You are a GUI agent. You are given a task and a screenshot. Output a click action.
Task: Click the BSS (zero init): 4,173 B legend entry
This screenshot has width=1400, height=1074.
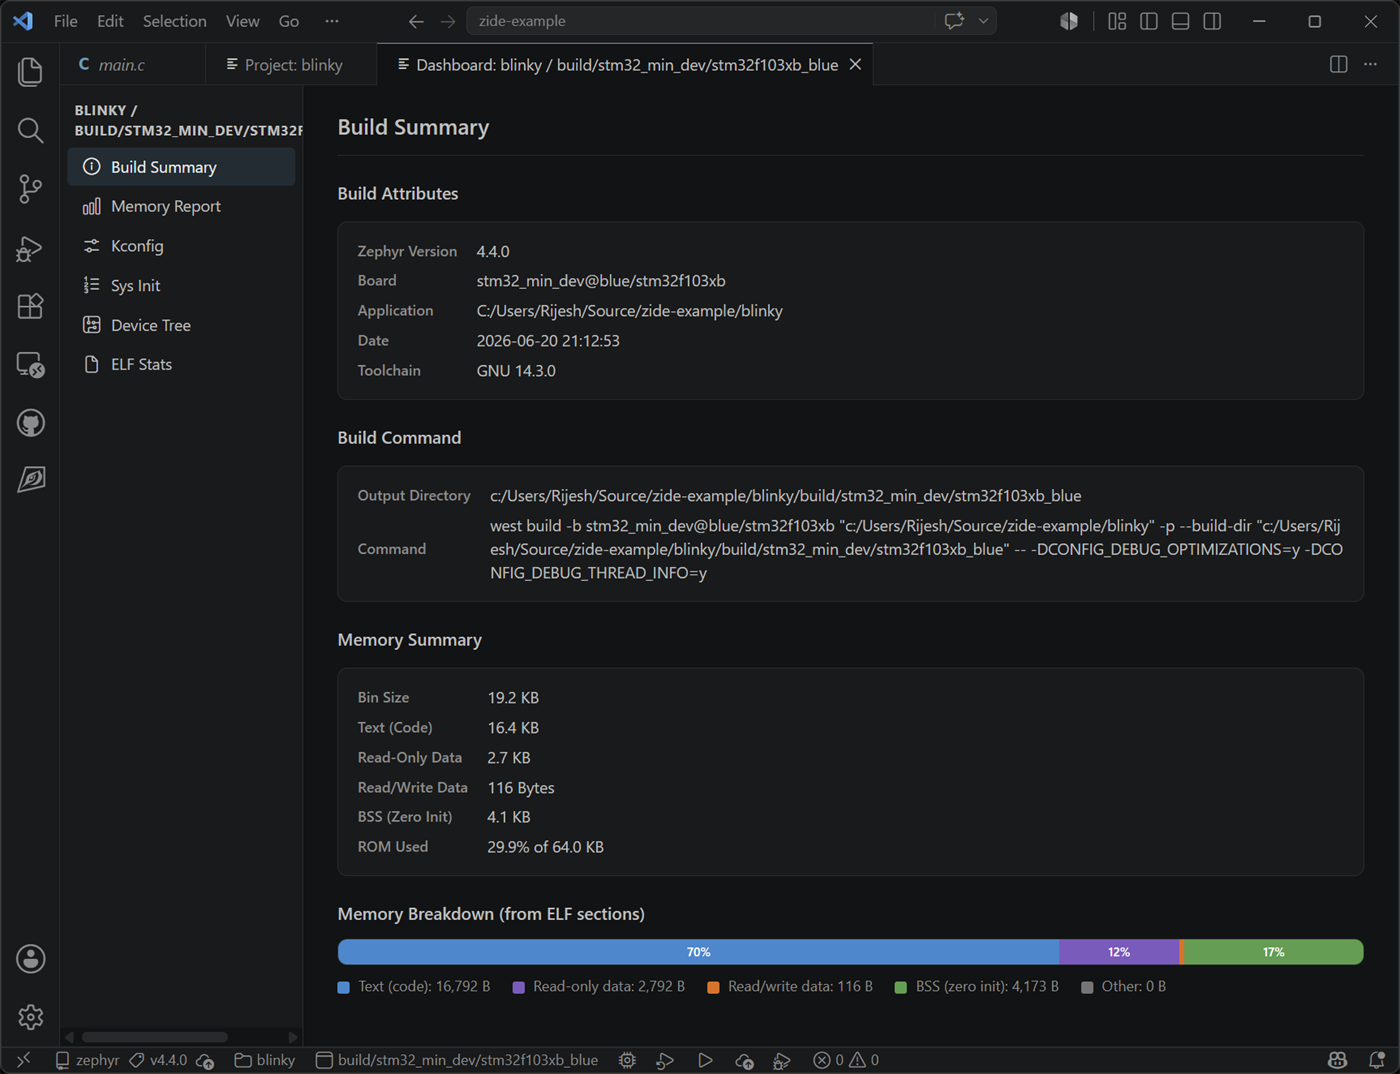[976, 987]
